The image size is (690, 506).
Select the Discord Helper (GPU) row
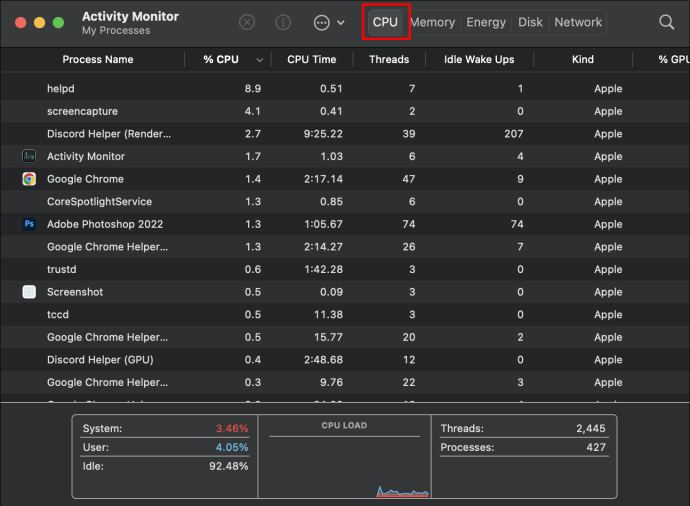345,359
